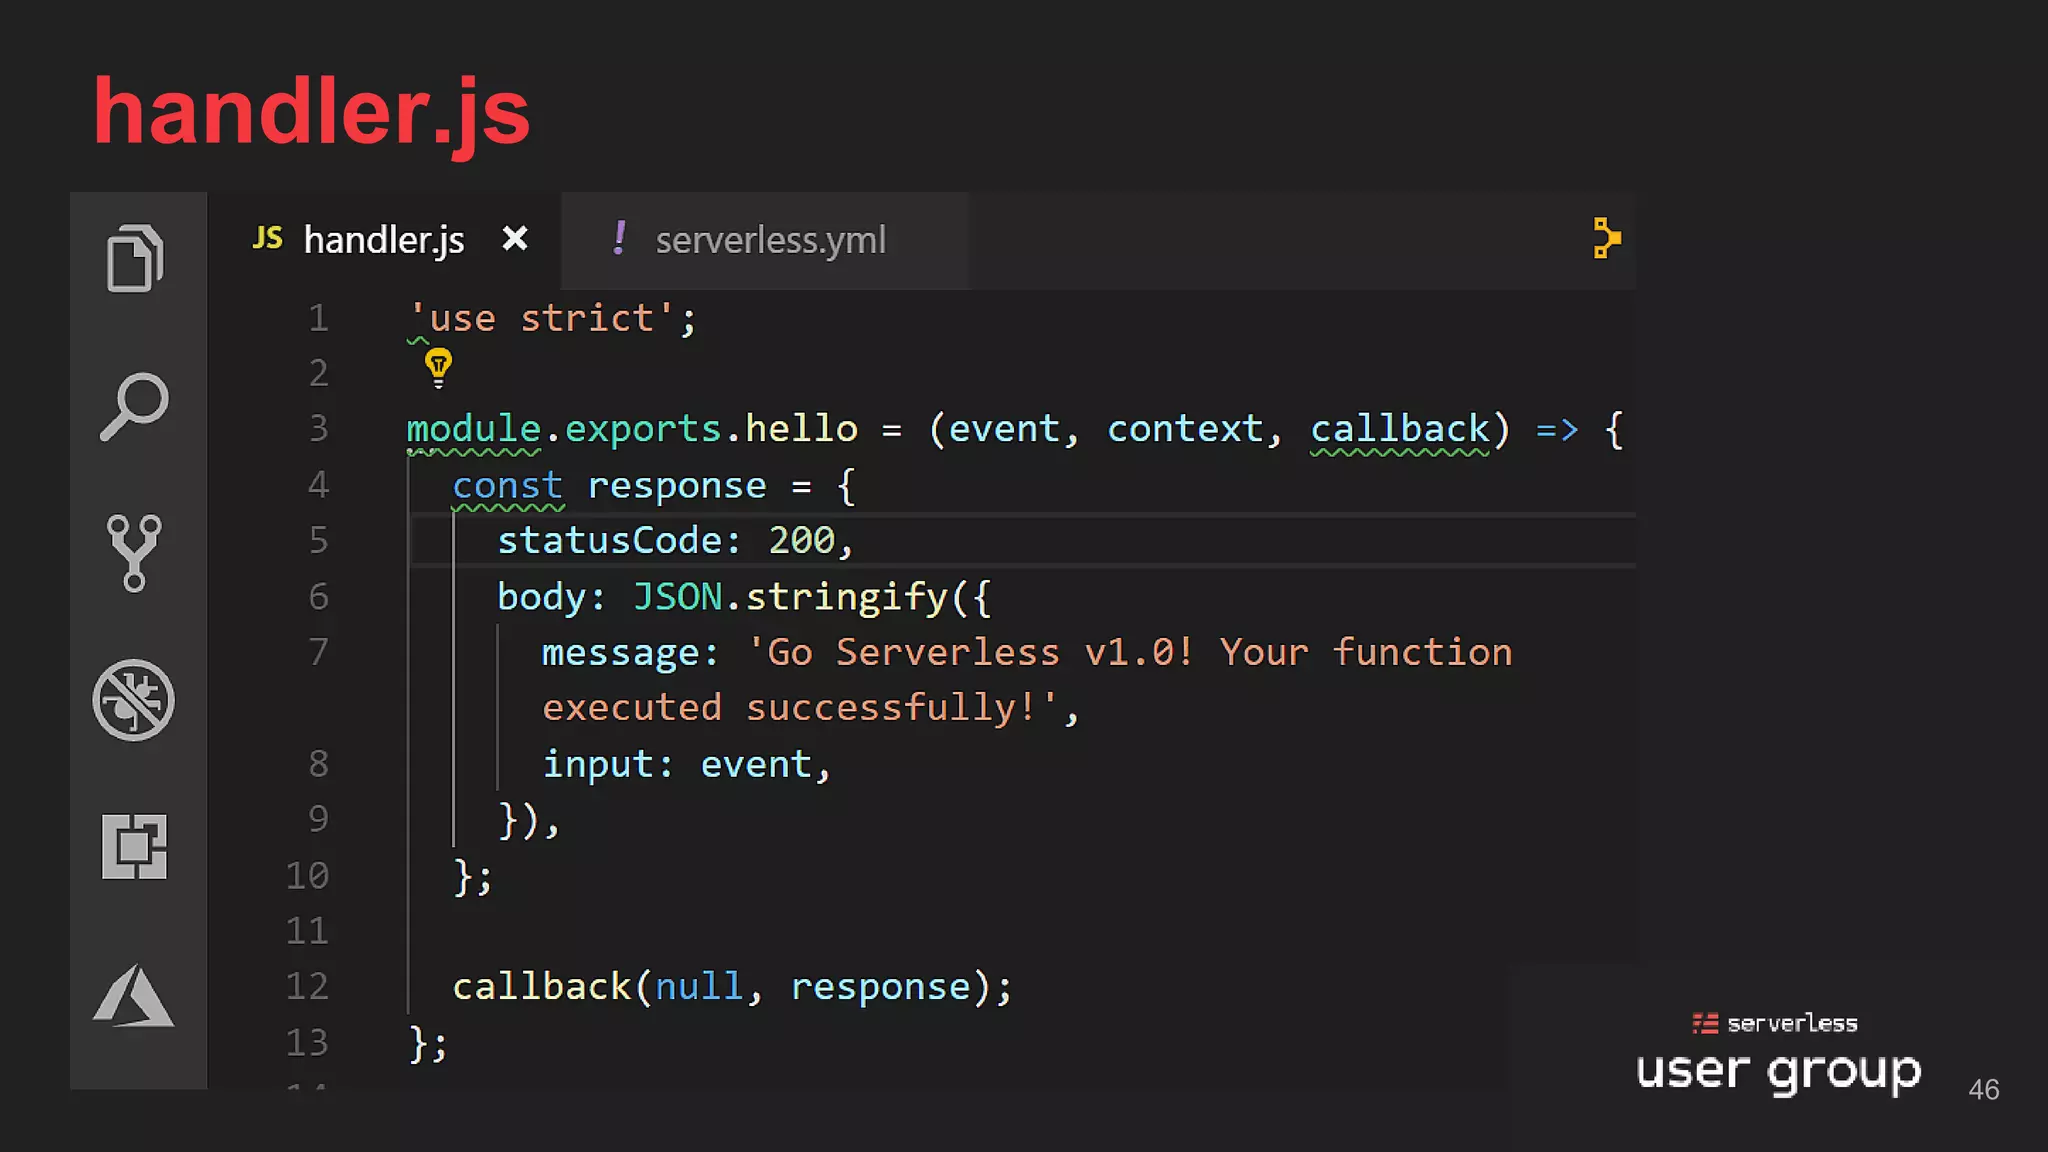Image resolution: width=2048 pixels, height=1152 pixels.
Task: Click line number 5 in the gutter
Action: pos(318,540)
